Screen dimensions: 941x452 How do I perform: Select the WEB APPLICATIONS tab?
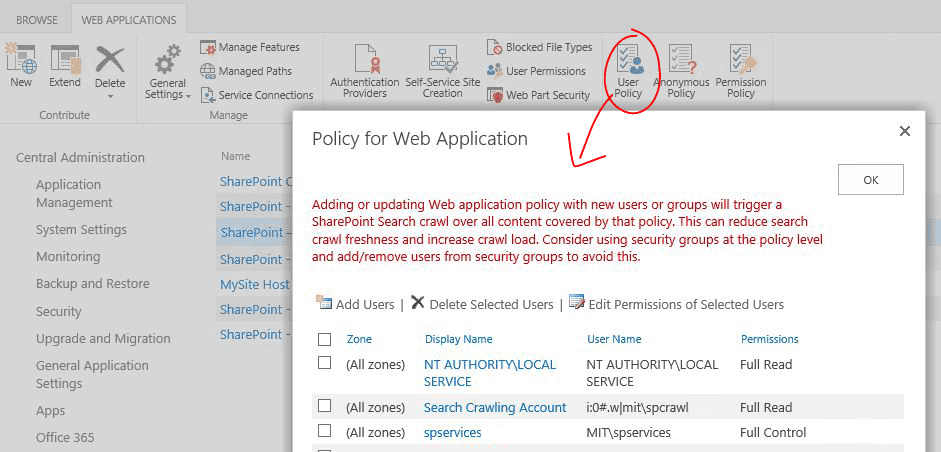click(129, 20)
